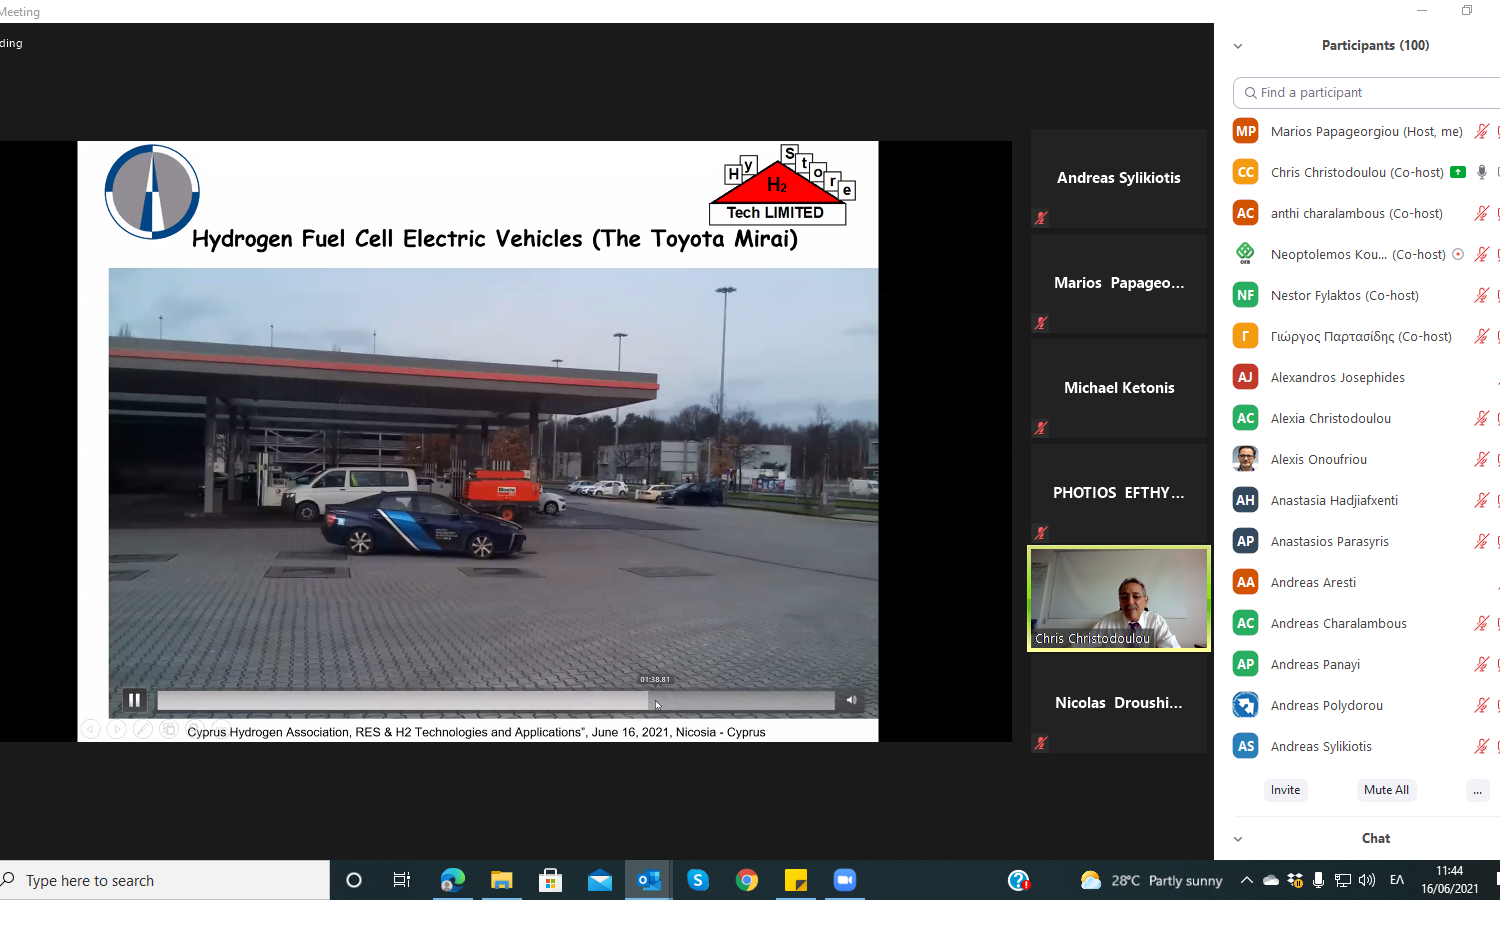Click green screen-share icon beside Chris Christodoulou
1500x936 pixels.
(x=1458, y=172)
